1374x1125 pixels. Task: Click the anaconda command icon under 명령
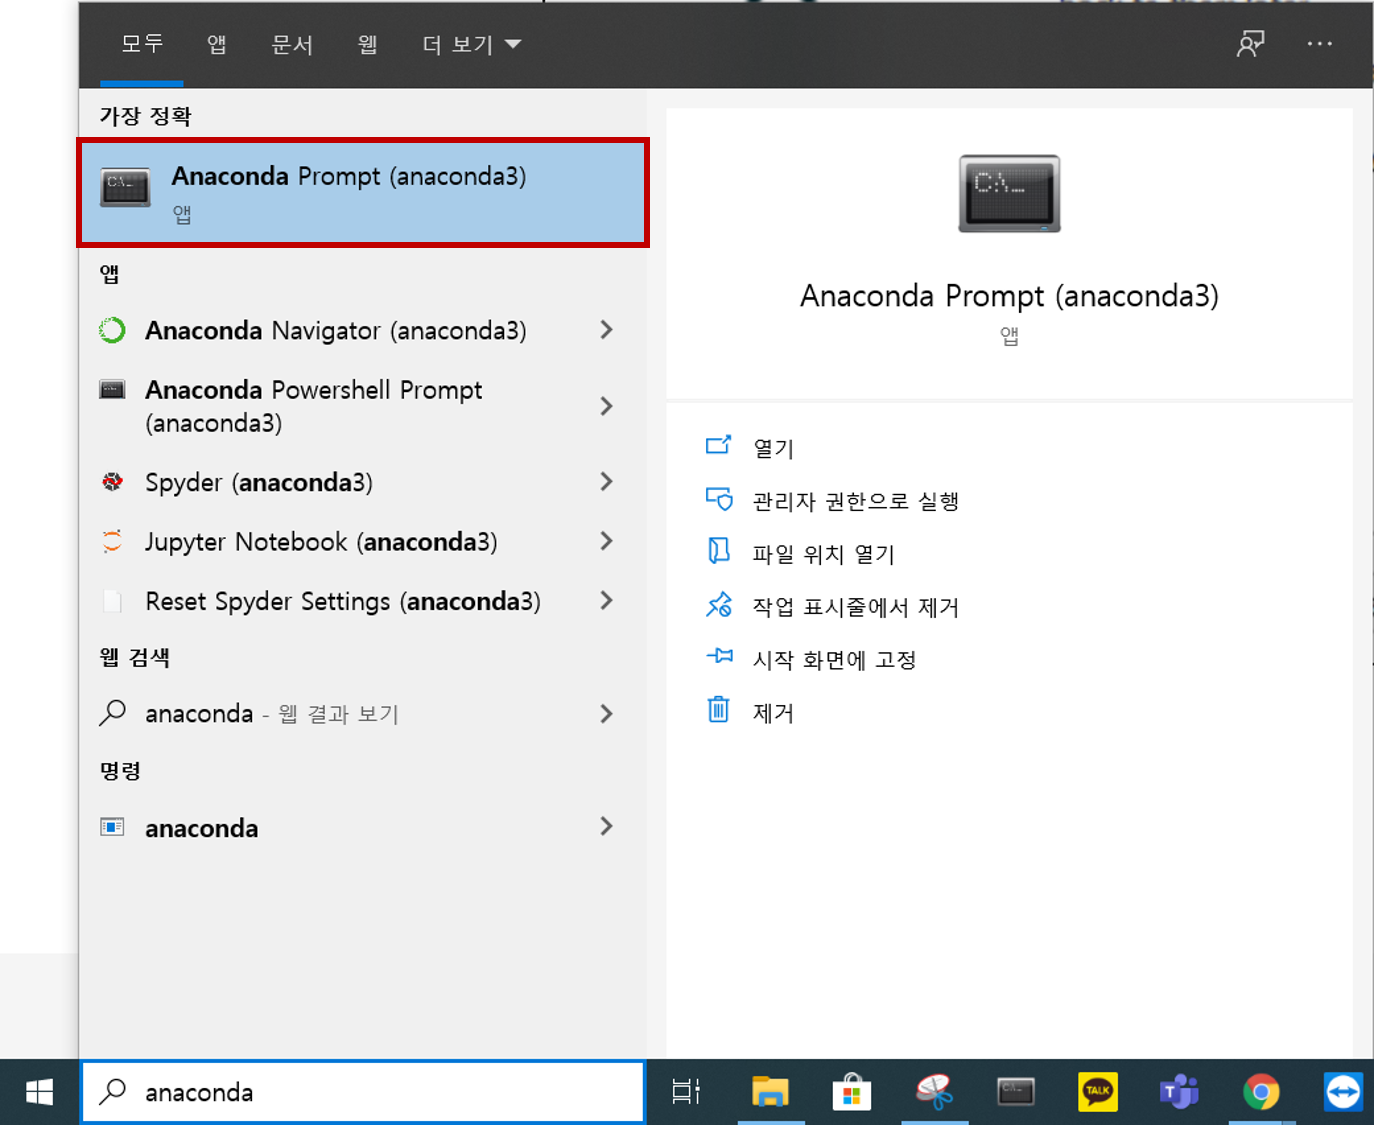pos(112,827)
